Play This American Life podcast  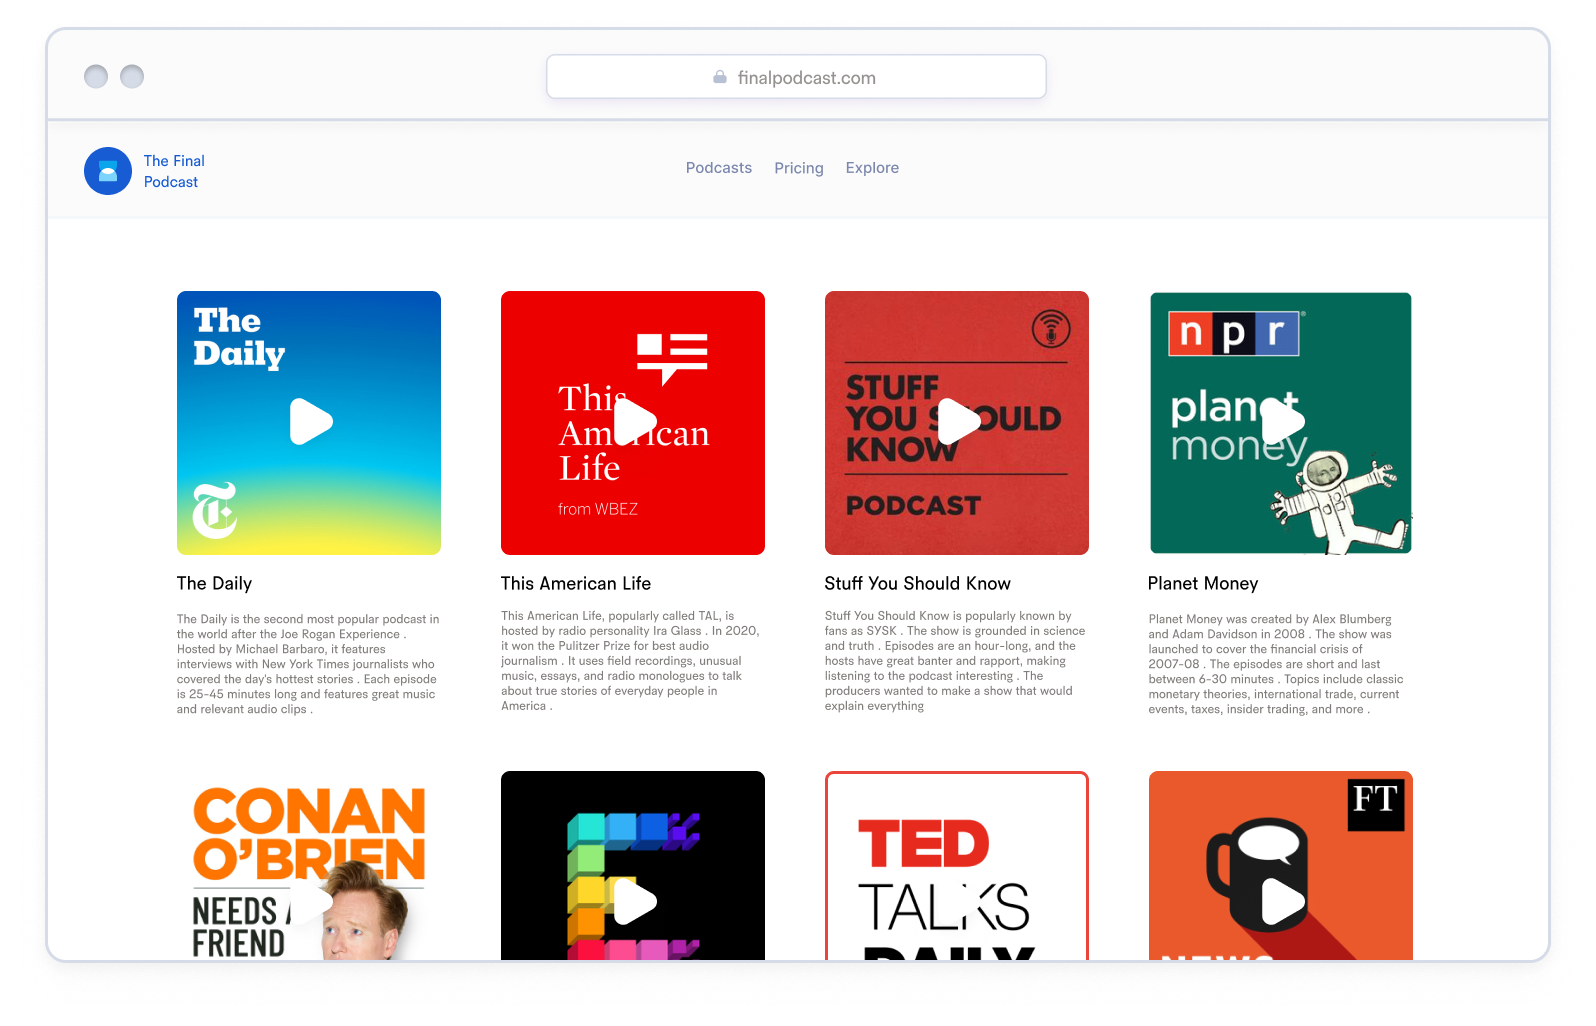coord(634,422)
